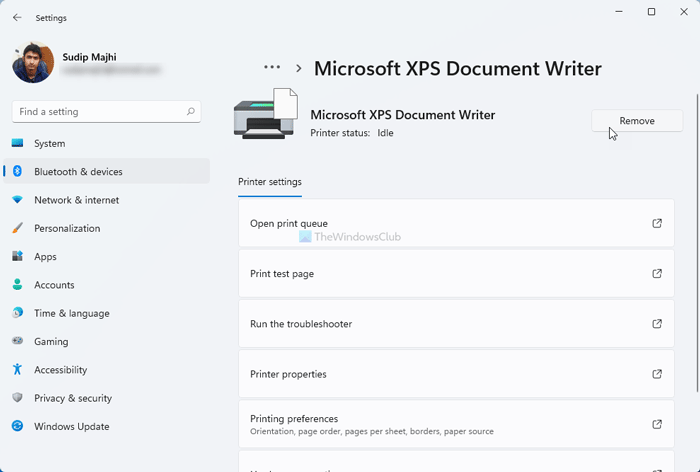Click the user profile picture
This screenshot has height=472, width=700.
(x=33, y=63)
